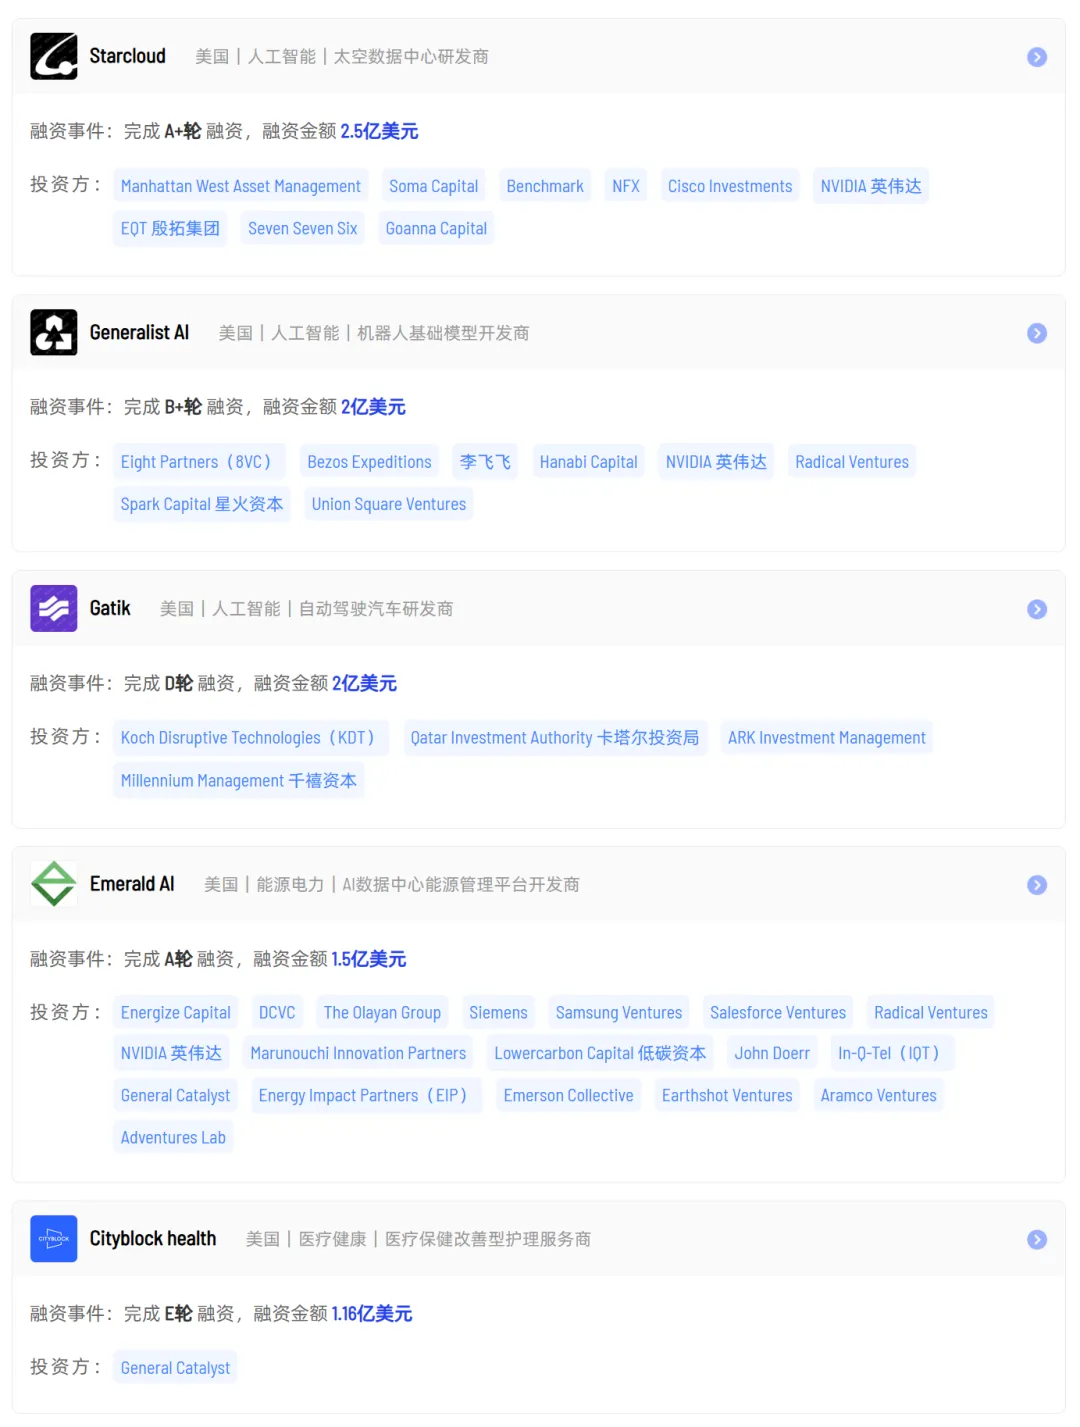This screenshot has height=1427, width=1080.
Task: Select Marunouchi Innovation Partners tag
Action: [358, 1053]
